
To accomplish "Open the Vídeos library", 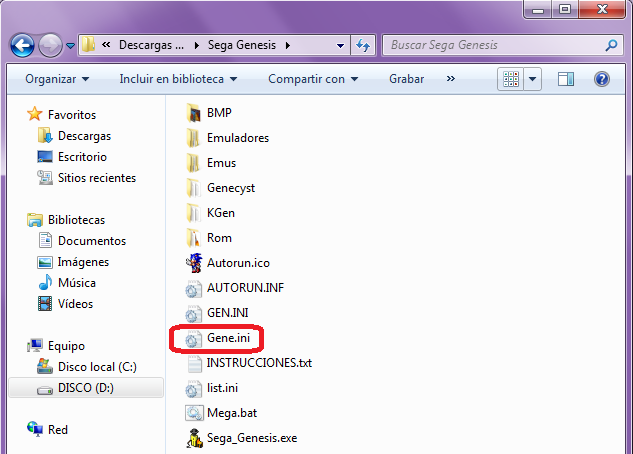I will coord(75,304).
